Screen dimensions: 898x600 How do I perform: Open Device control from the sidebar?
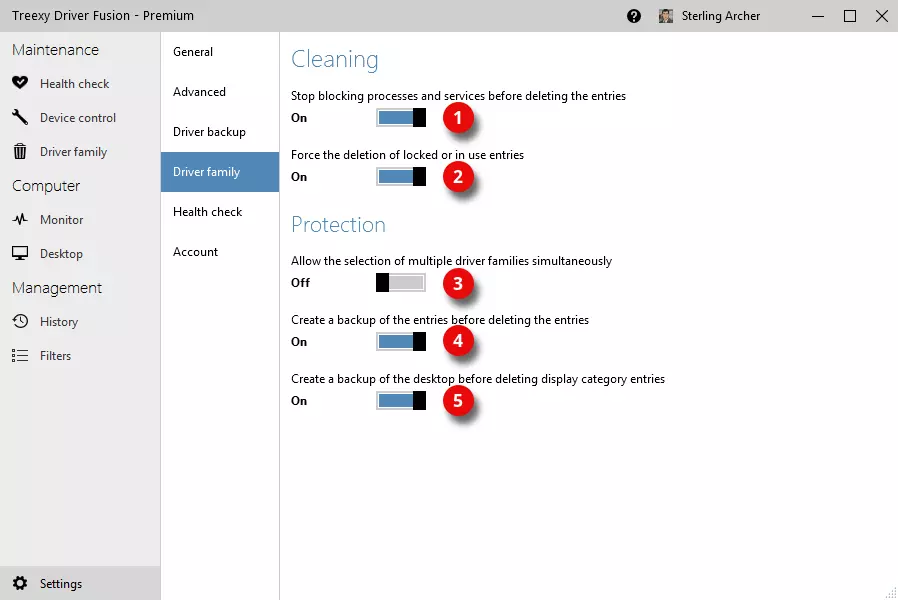78,117
